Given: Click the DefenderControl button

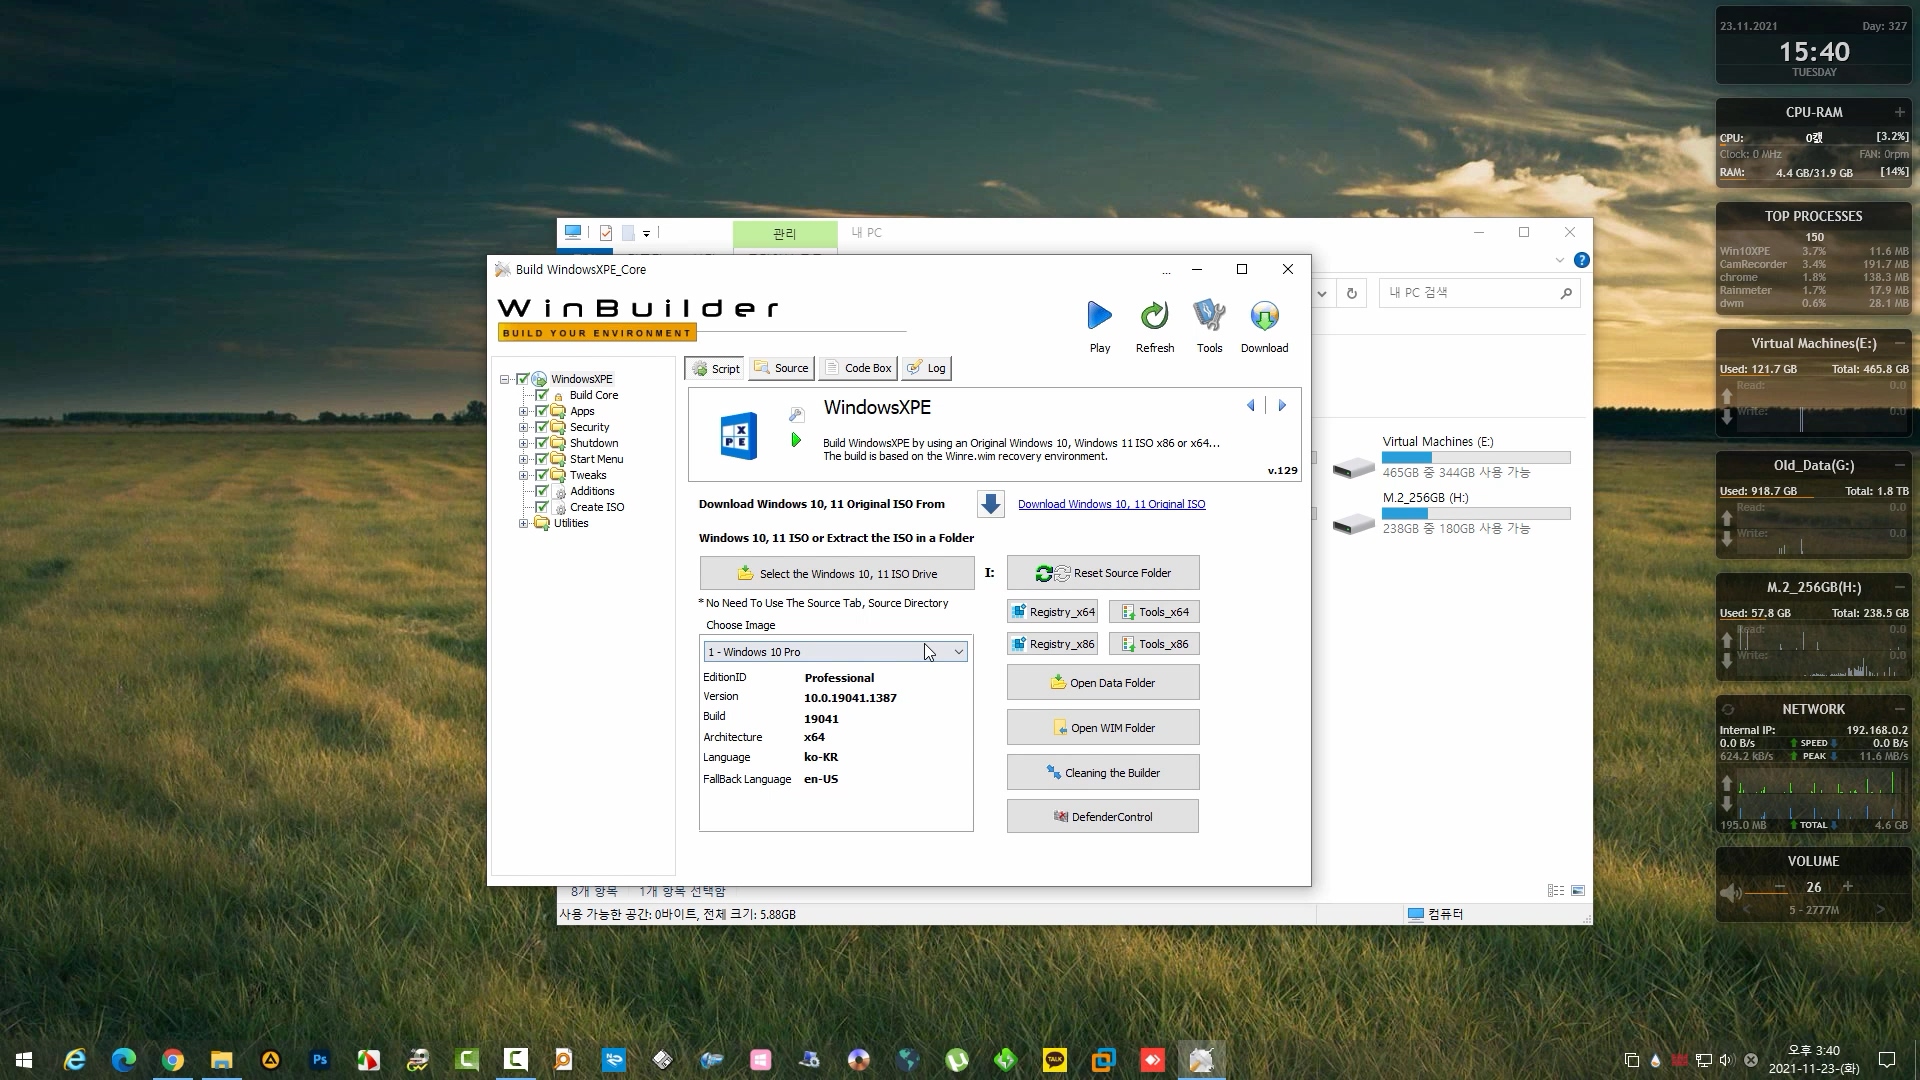Looking at the screenshot, I should click(1103, 817).
